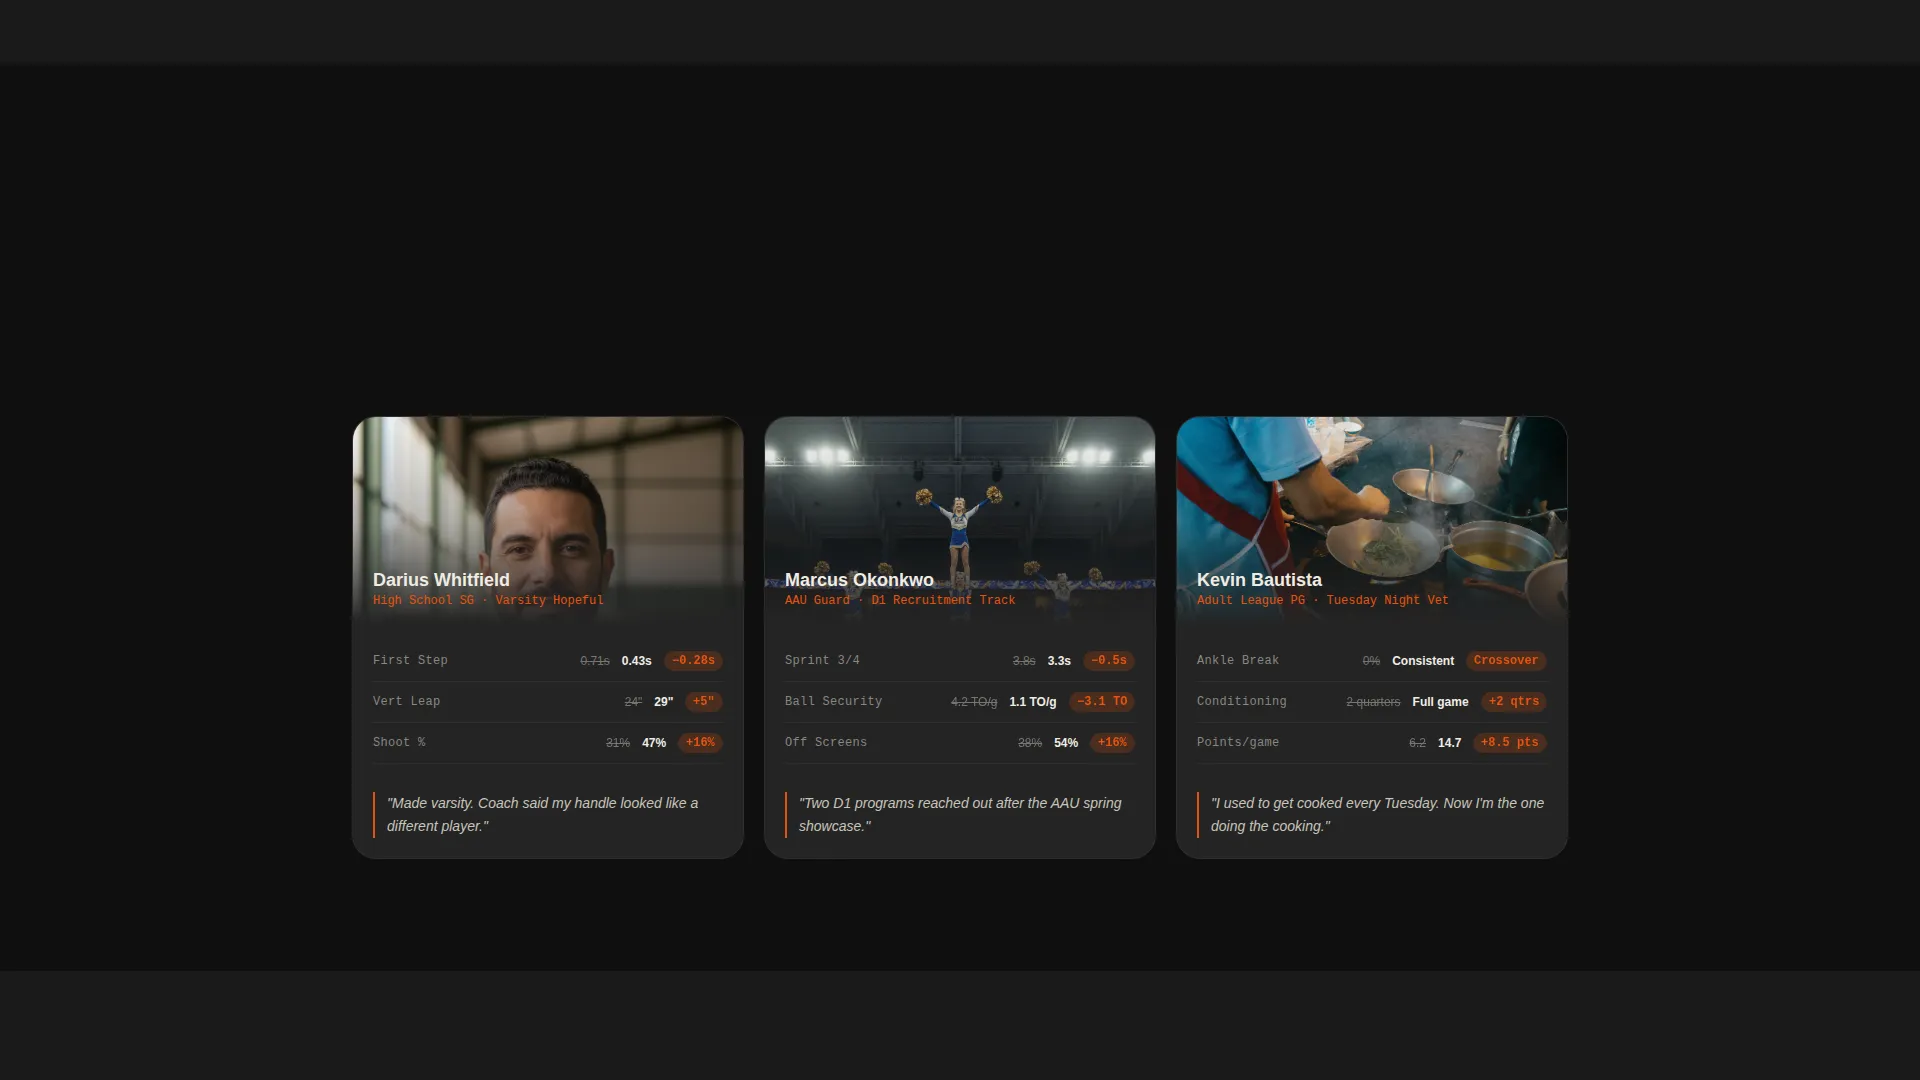
Task: Click the 'Adult League PG · Tuesday Night Vet' subtitle
Action: click(x=1322, y=601)
